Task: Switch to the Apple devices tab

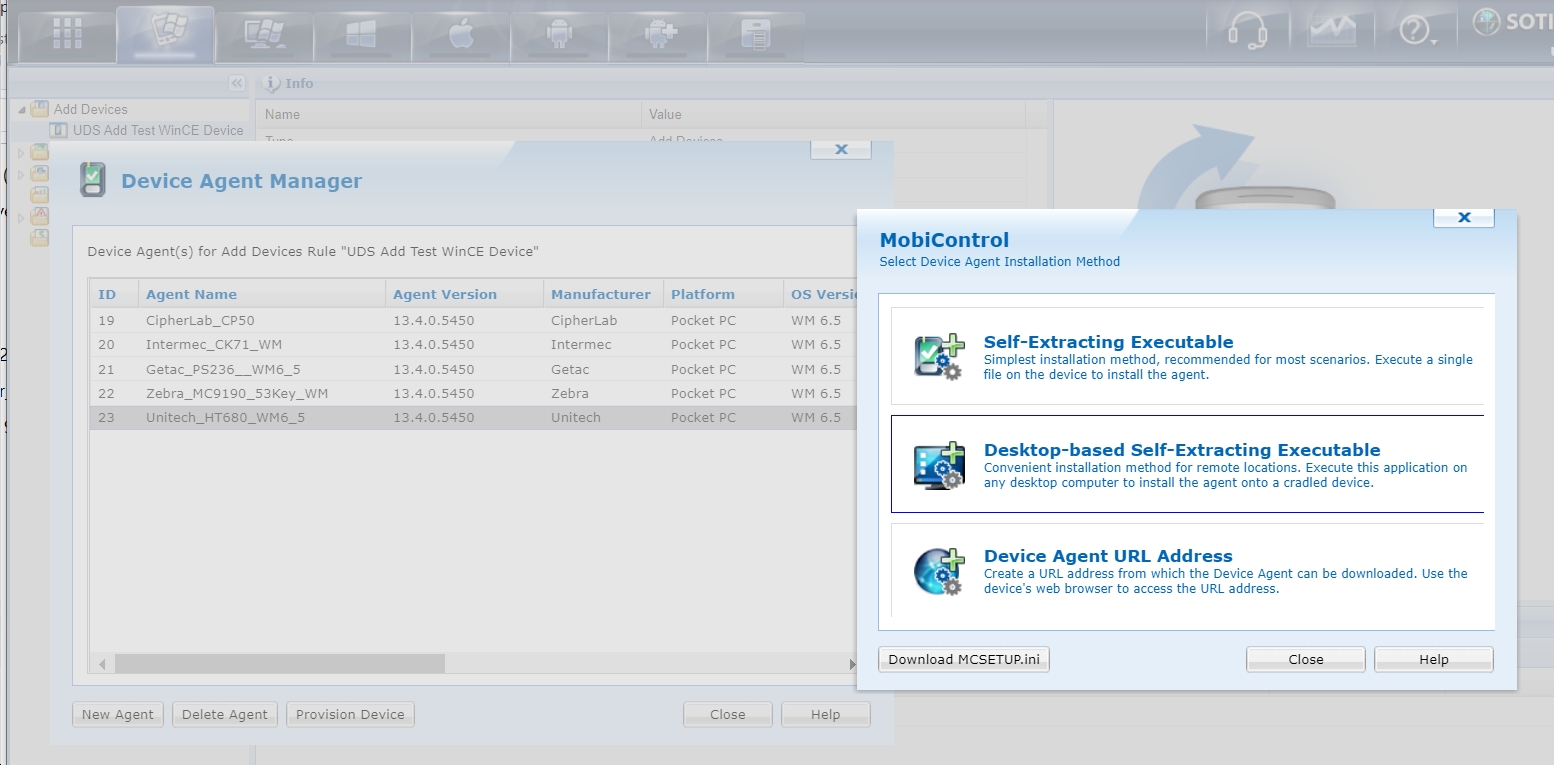Action: [460, 34]
